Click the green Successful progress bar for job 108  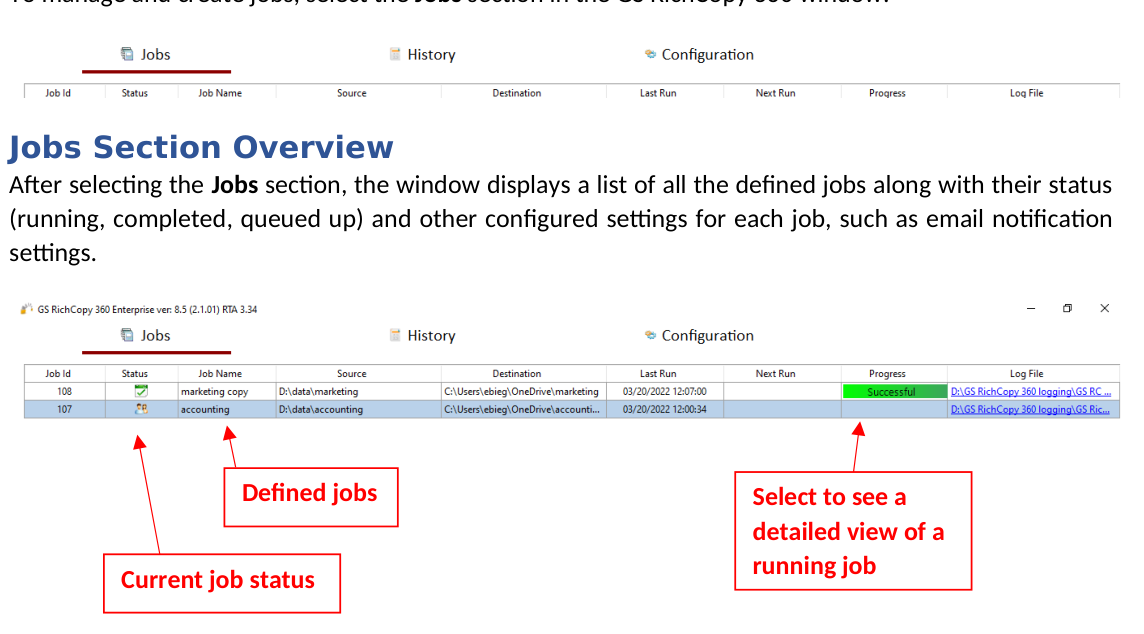tap(894, 392)
